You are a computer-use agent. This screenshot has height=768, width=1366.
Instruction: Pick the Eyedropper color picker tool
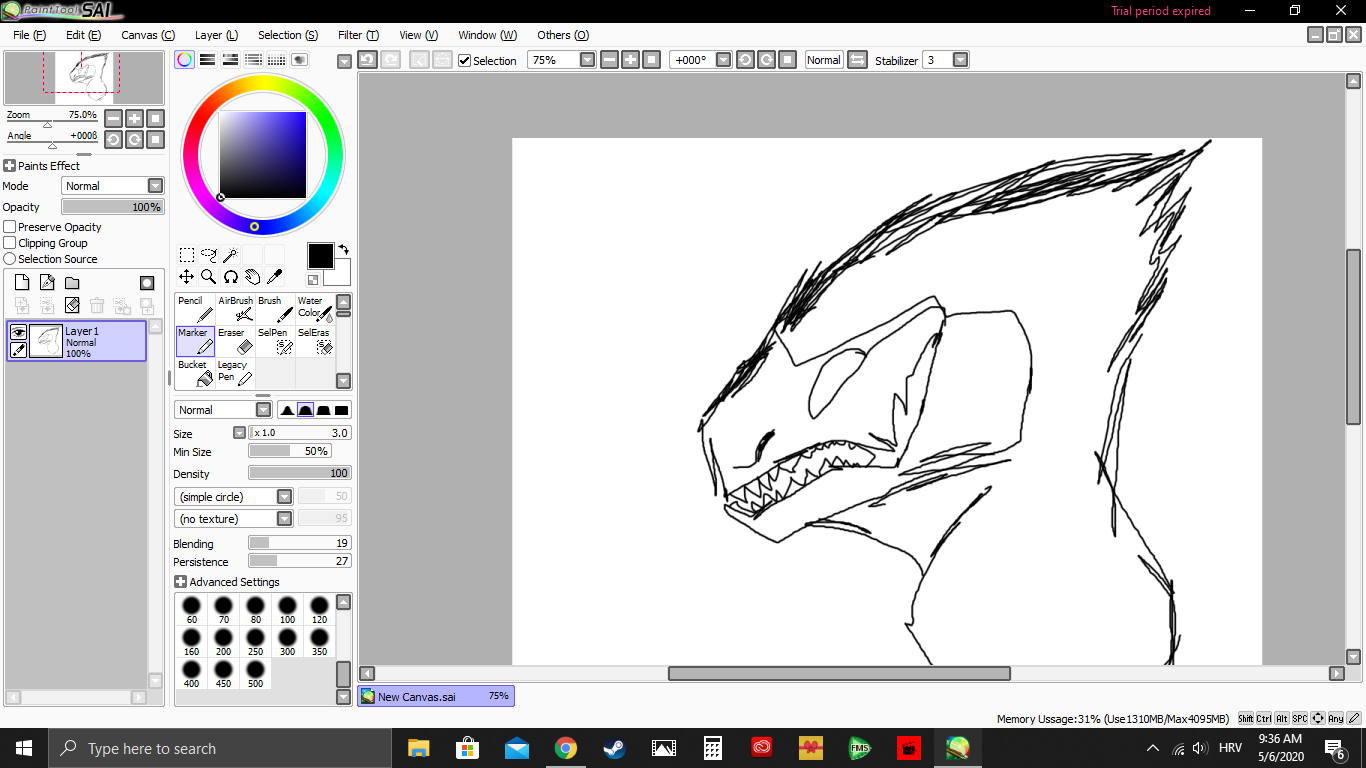[x=274, y=277]
